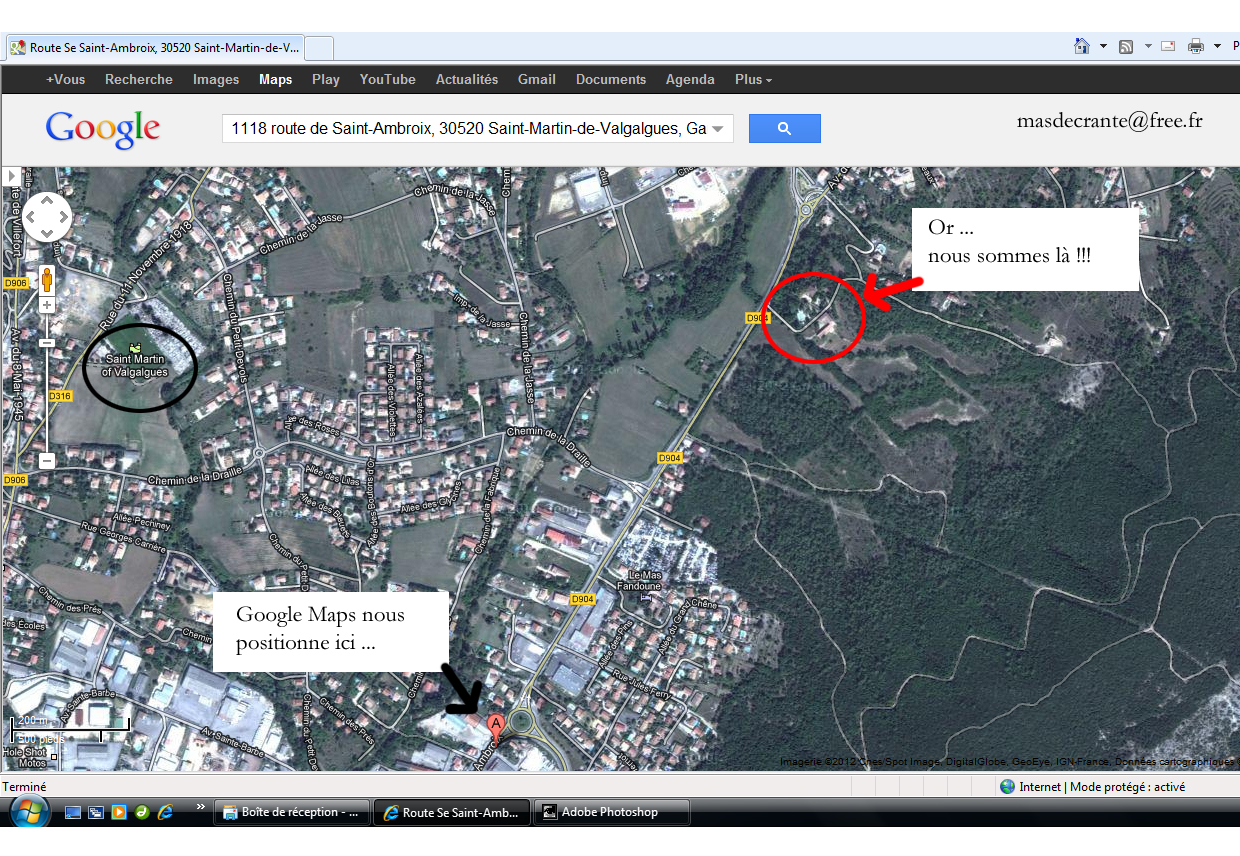Image resolution: width=1240 pixels, height=856 pixels.
Task: Click the Mode protégé : activé status text
Action: click(x=1127, y=787)
